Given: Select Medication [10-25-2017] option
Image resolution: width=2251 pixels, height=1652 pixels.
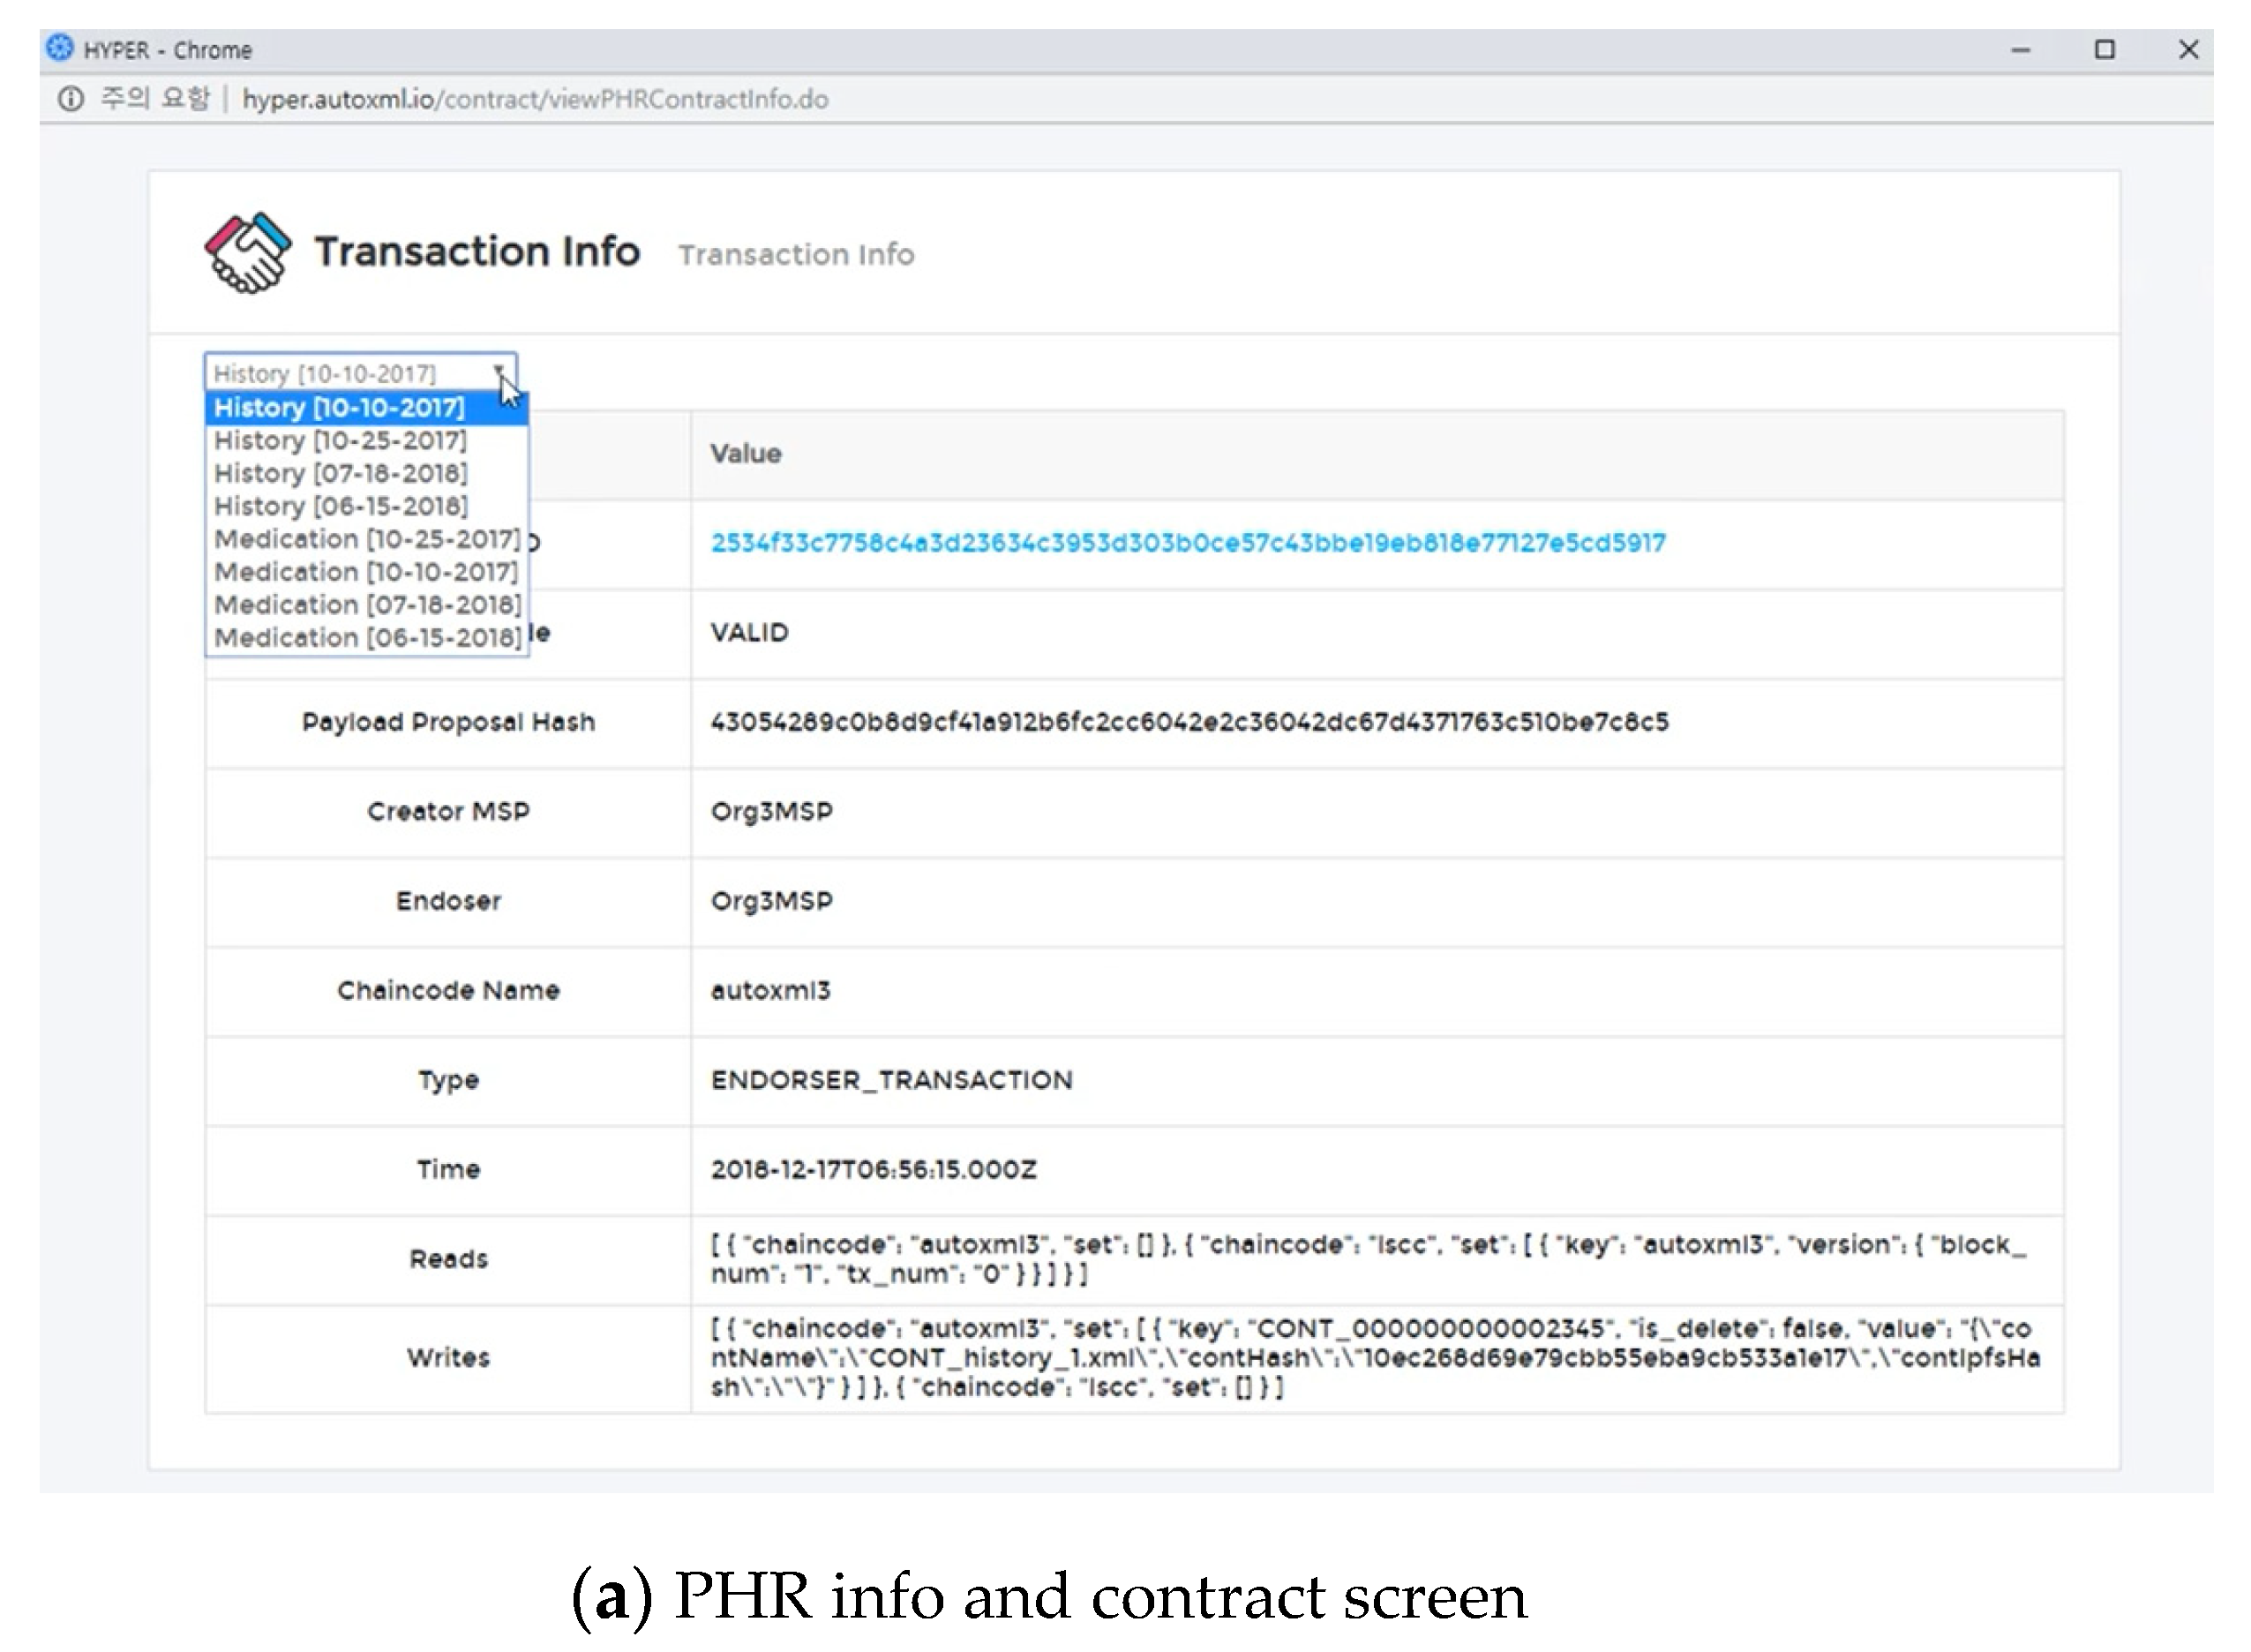Looking at the screenshot, I should point(366,540).
